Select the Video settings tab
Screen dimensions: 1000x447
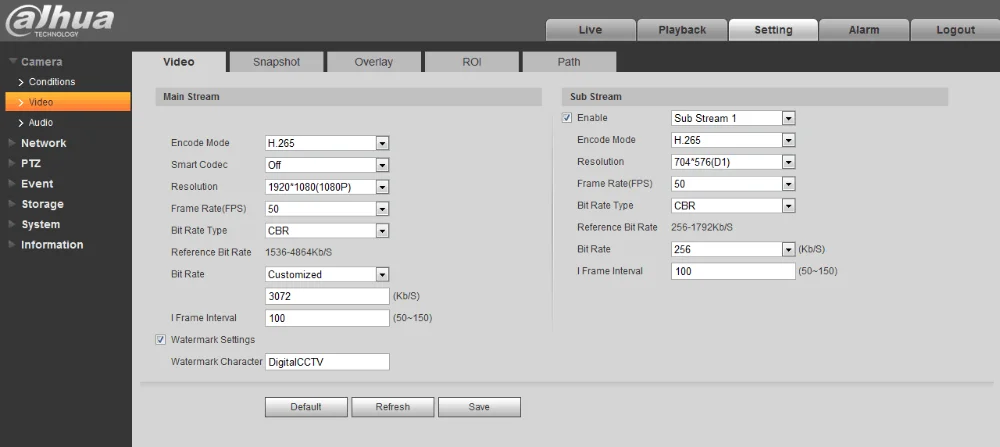tap(179, 62)
